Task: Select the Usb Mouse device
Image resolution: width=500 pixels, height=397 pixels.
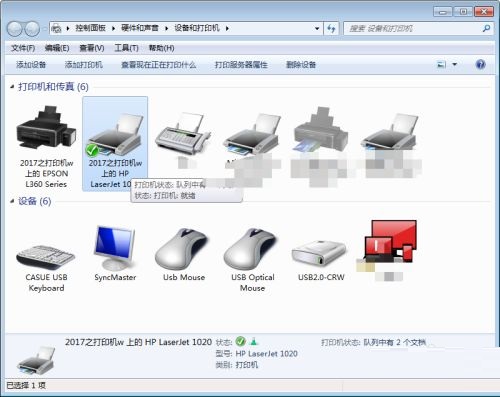Action: (183, 249)
